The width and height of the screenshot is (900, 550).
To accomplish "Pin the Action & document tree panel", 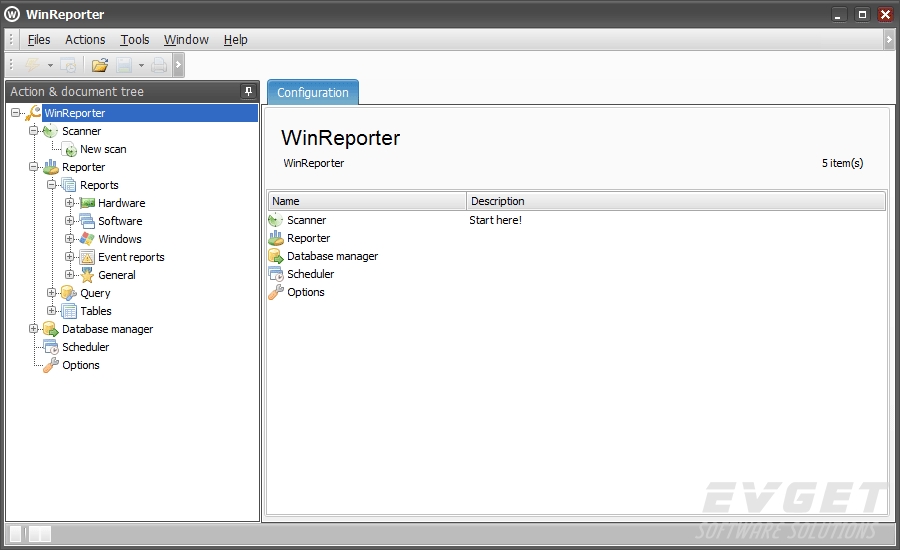I will point(248,91).
